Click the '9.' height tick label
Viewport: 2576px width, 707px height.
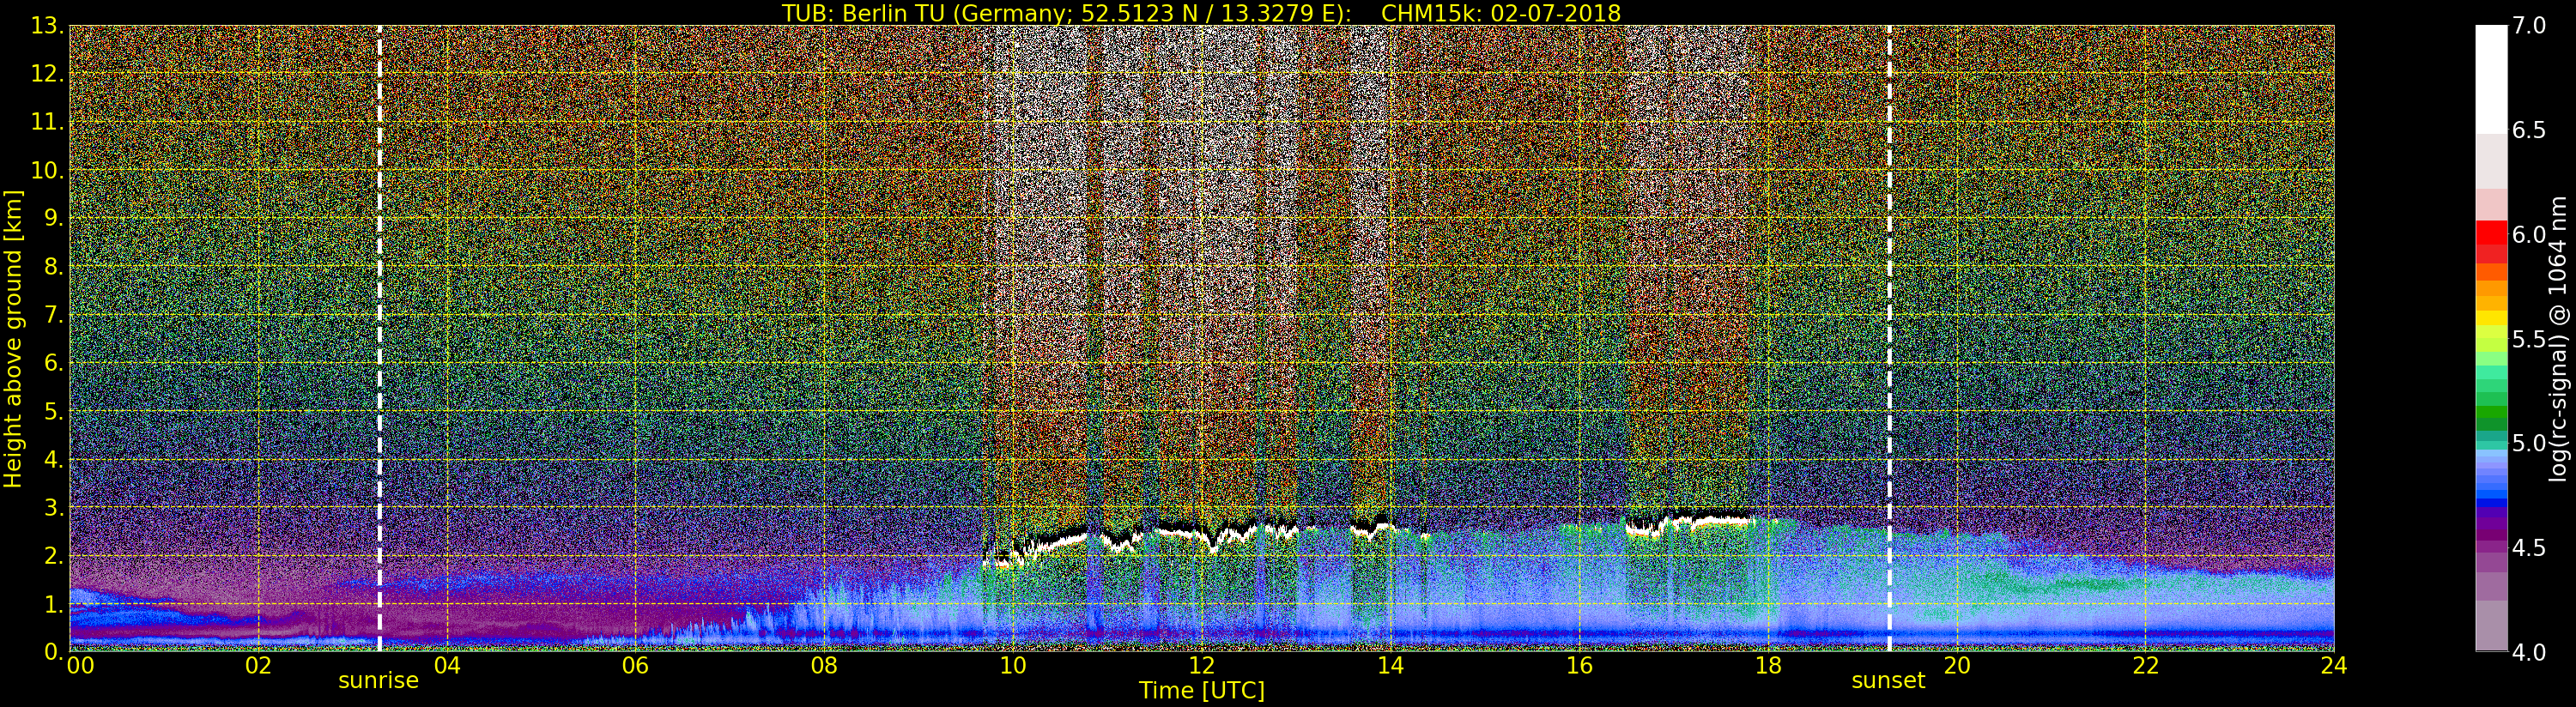pos(53,218)
